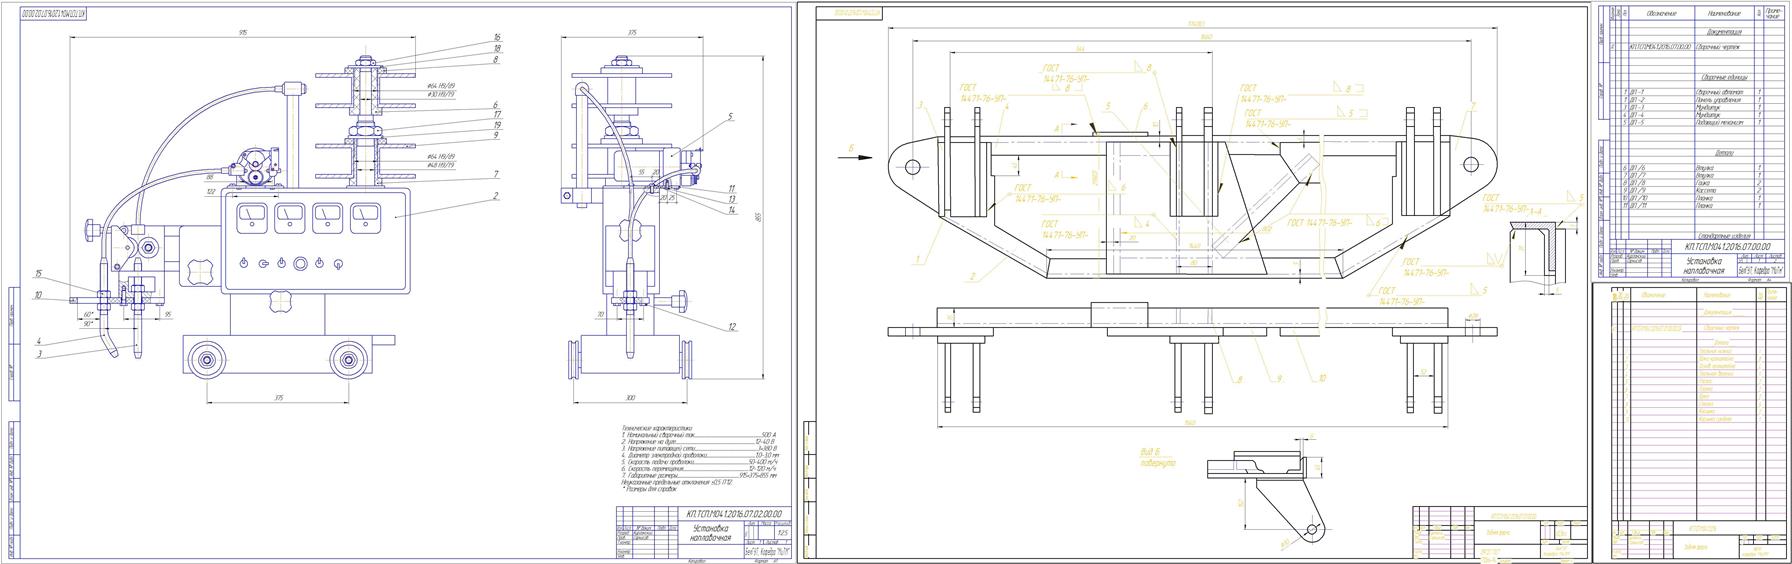
Task: Select the left lug hole of the frame
Action: [x=912, y=165]
